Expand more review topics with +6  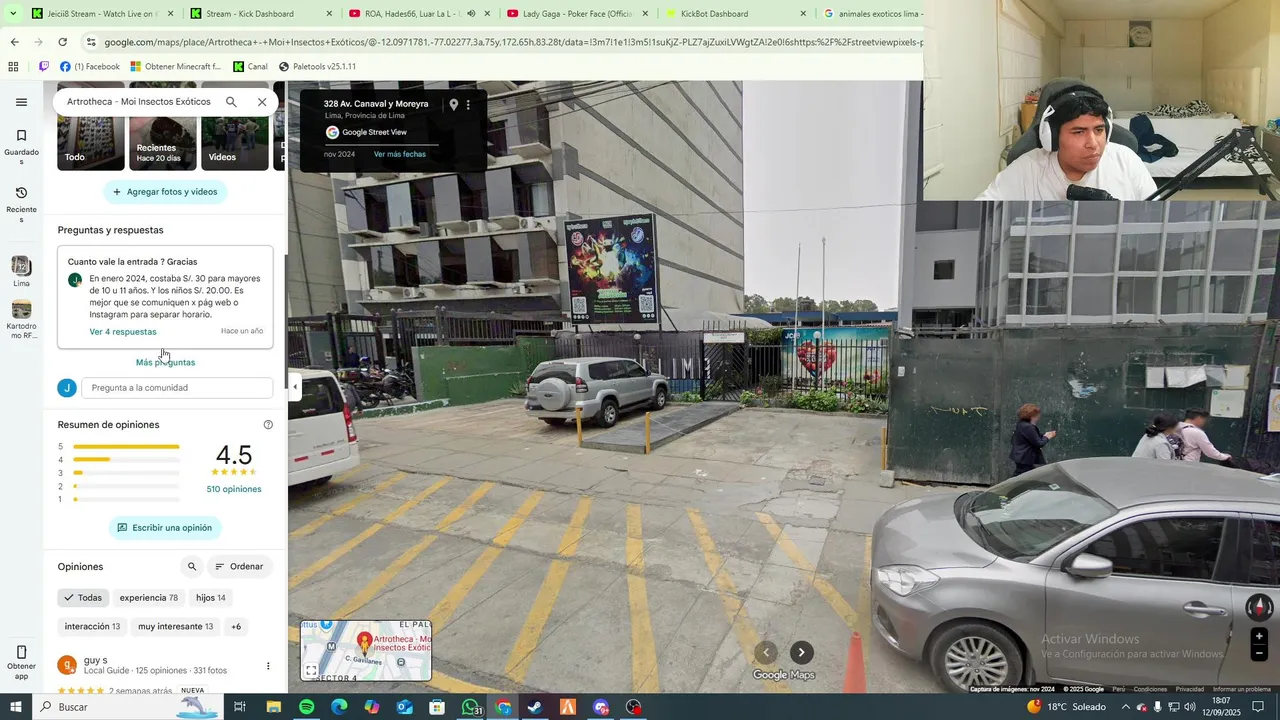coord(236,627)
